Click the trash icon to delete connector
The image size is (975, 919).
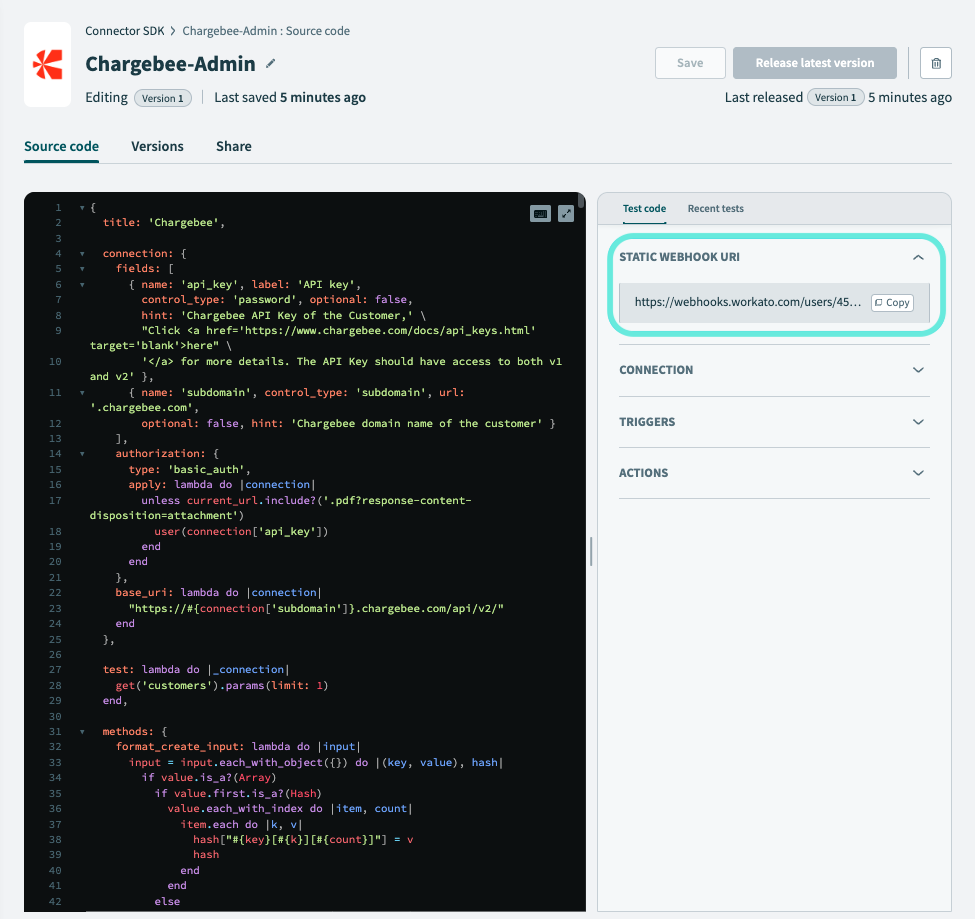[x=935, y=62]
